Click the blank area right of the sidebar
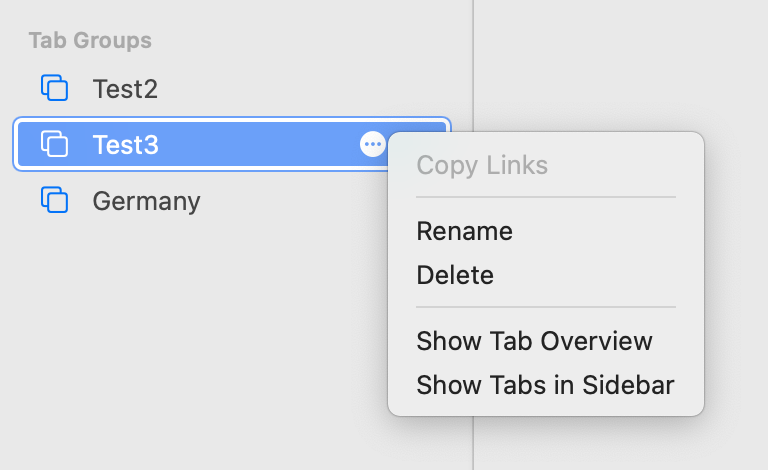768x470 pixels. point(620,60)
